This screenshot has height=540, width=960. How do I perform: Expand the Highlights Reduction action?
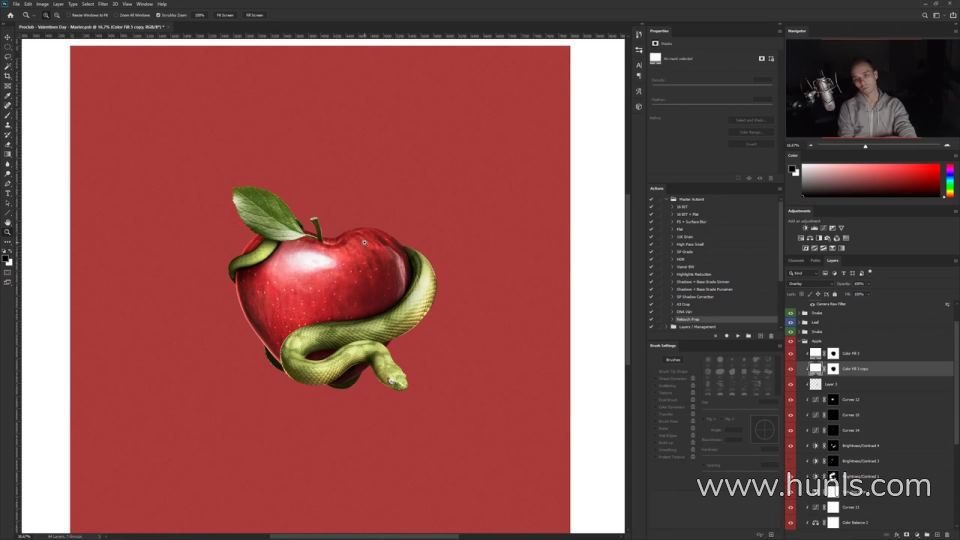(x=672, y=274)
